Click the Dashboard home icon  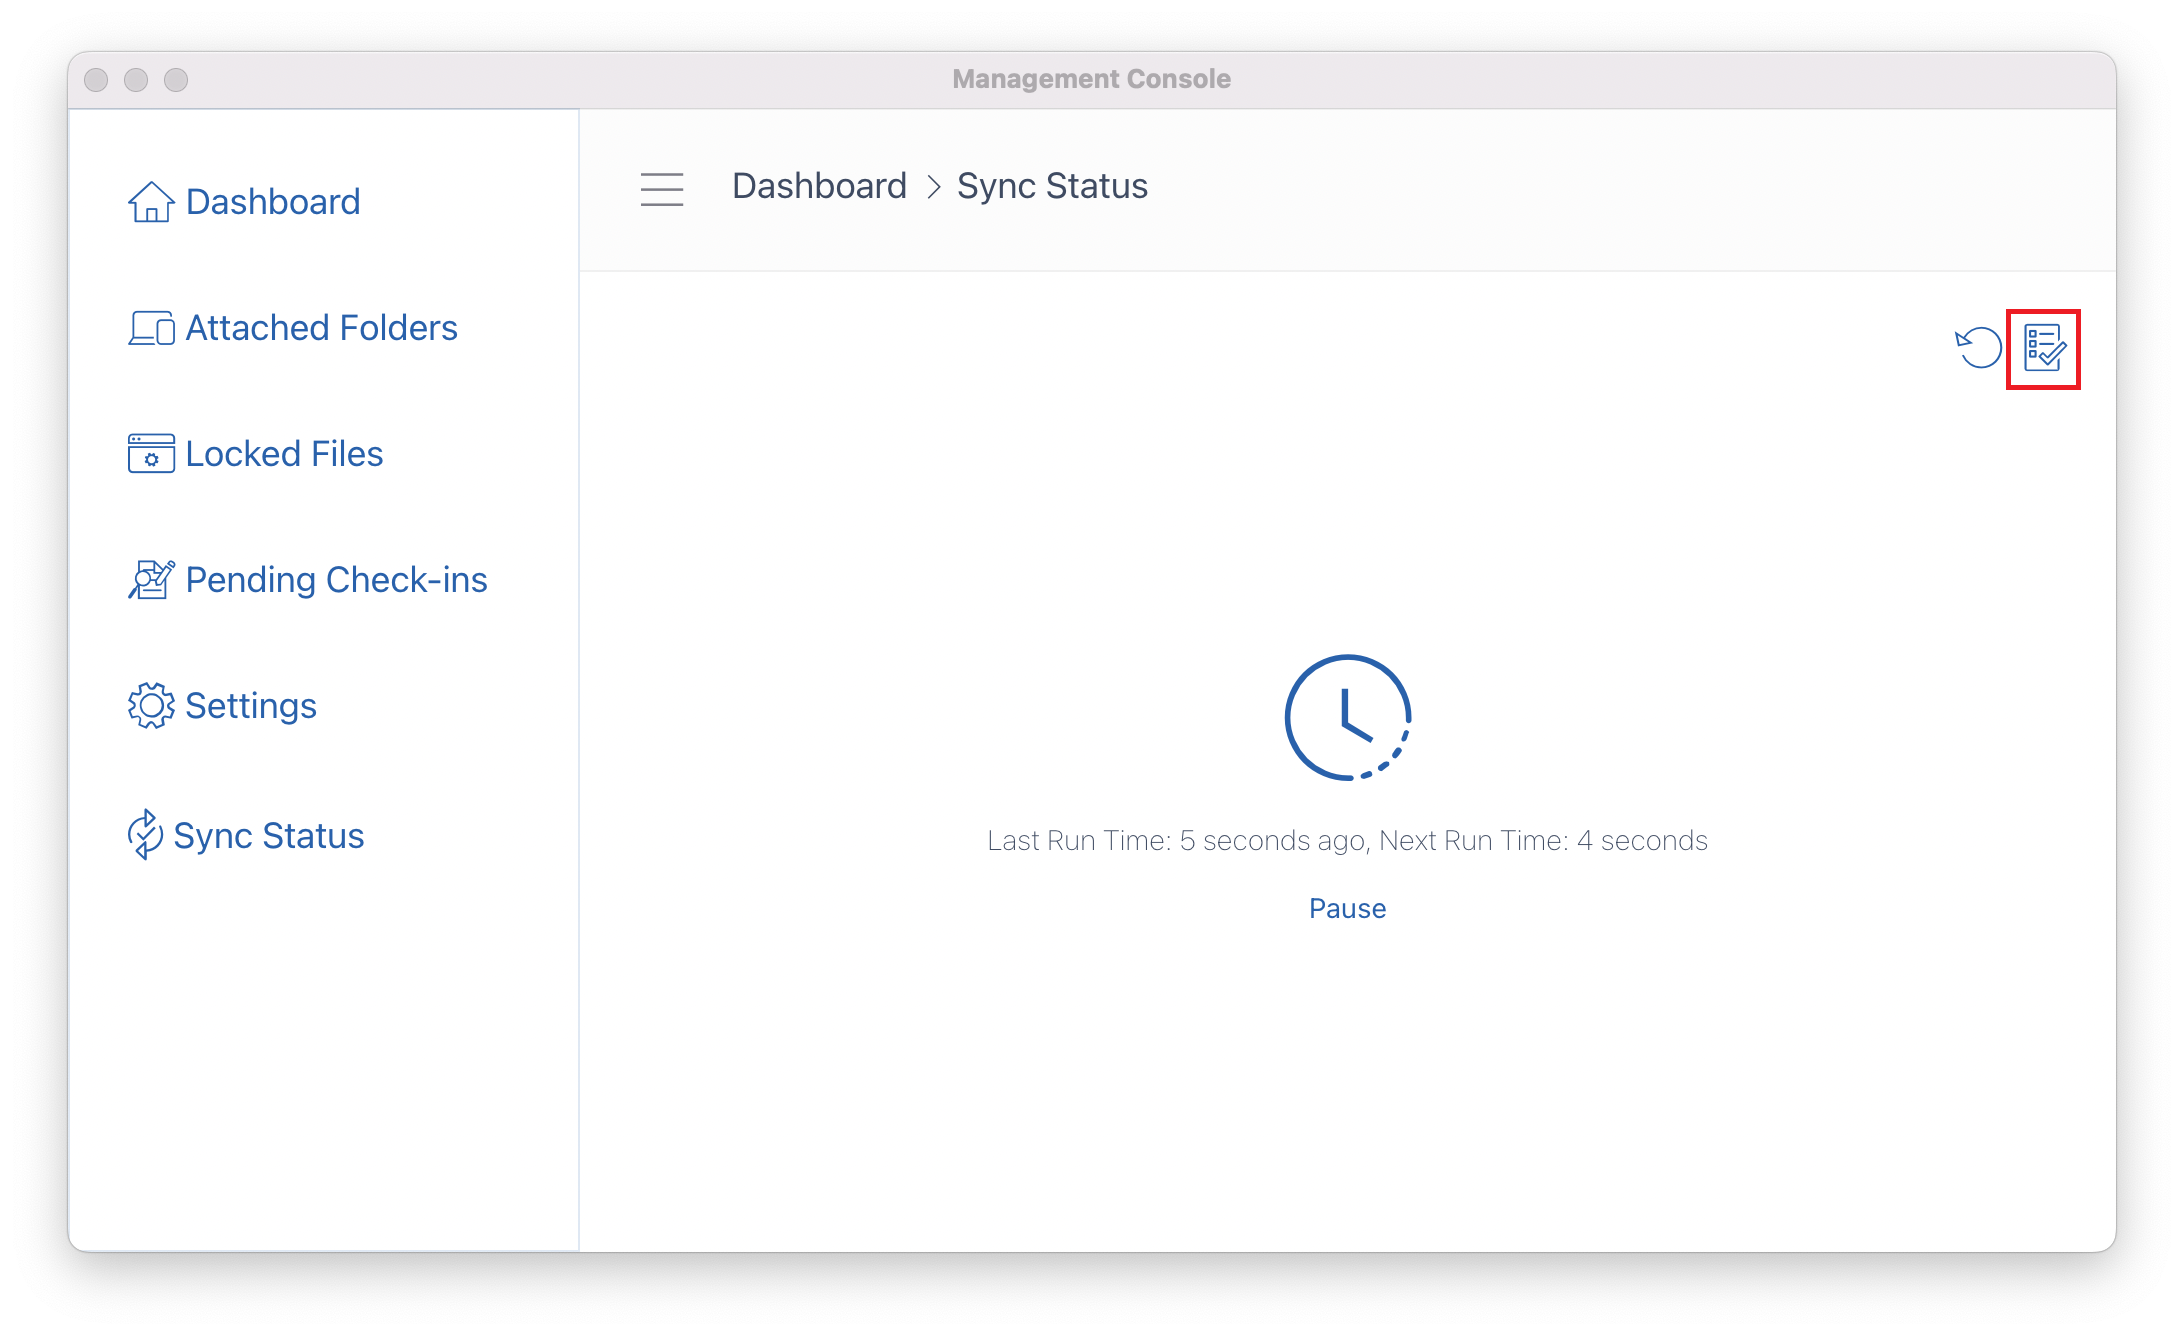coord(151,202)
